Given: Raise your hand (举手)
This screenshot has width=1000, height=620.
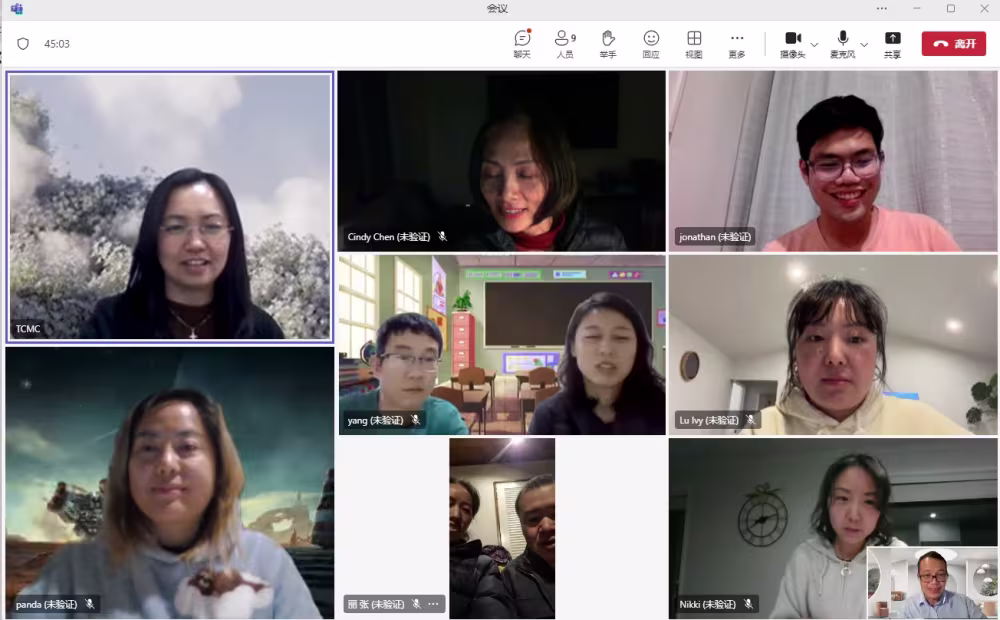Looking at the screenshot, I should pos(608,43).
